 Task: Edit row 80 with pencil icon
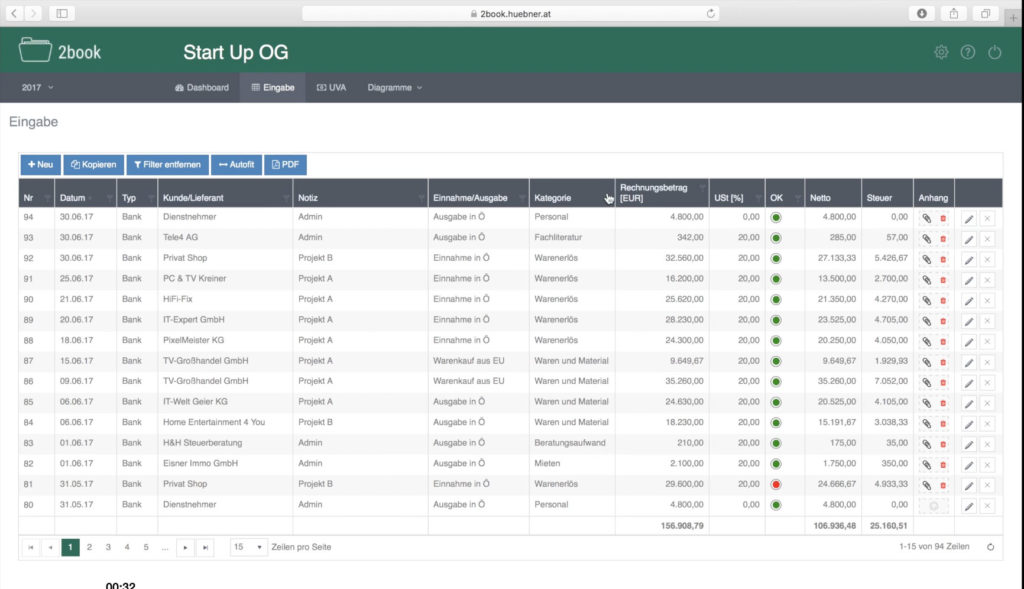[x=969, y=506]
